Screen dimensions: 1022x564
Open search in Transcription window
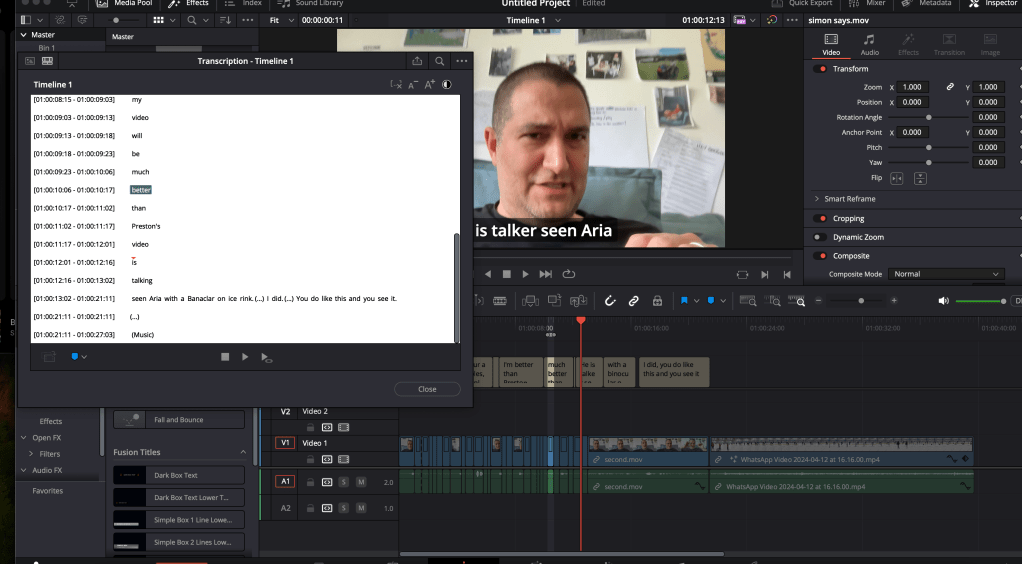coord(439,61)
